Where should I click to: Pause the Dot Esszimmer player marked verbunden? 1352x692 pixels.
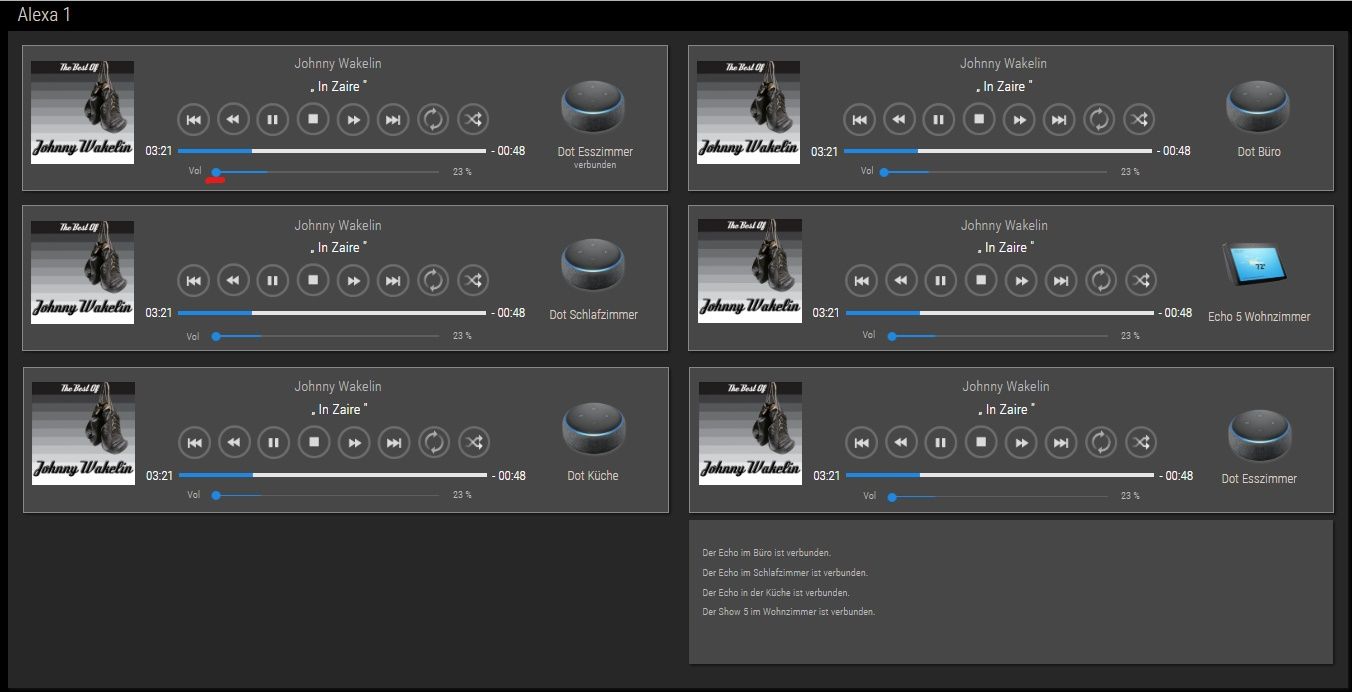pyautogui.click(x=273, y=120)
